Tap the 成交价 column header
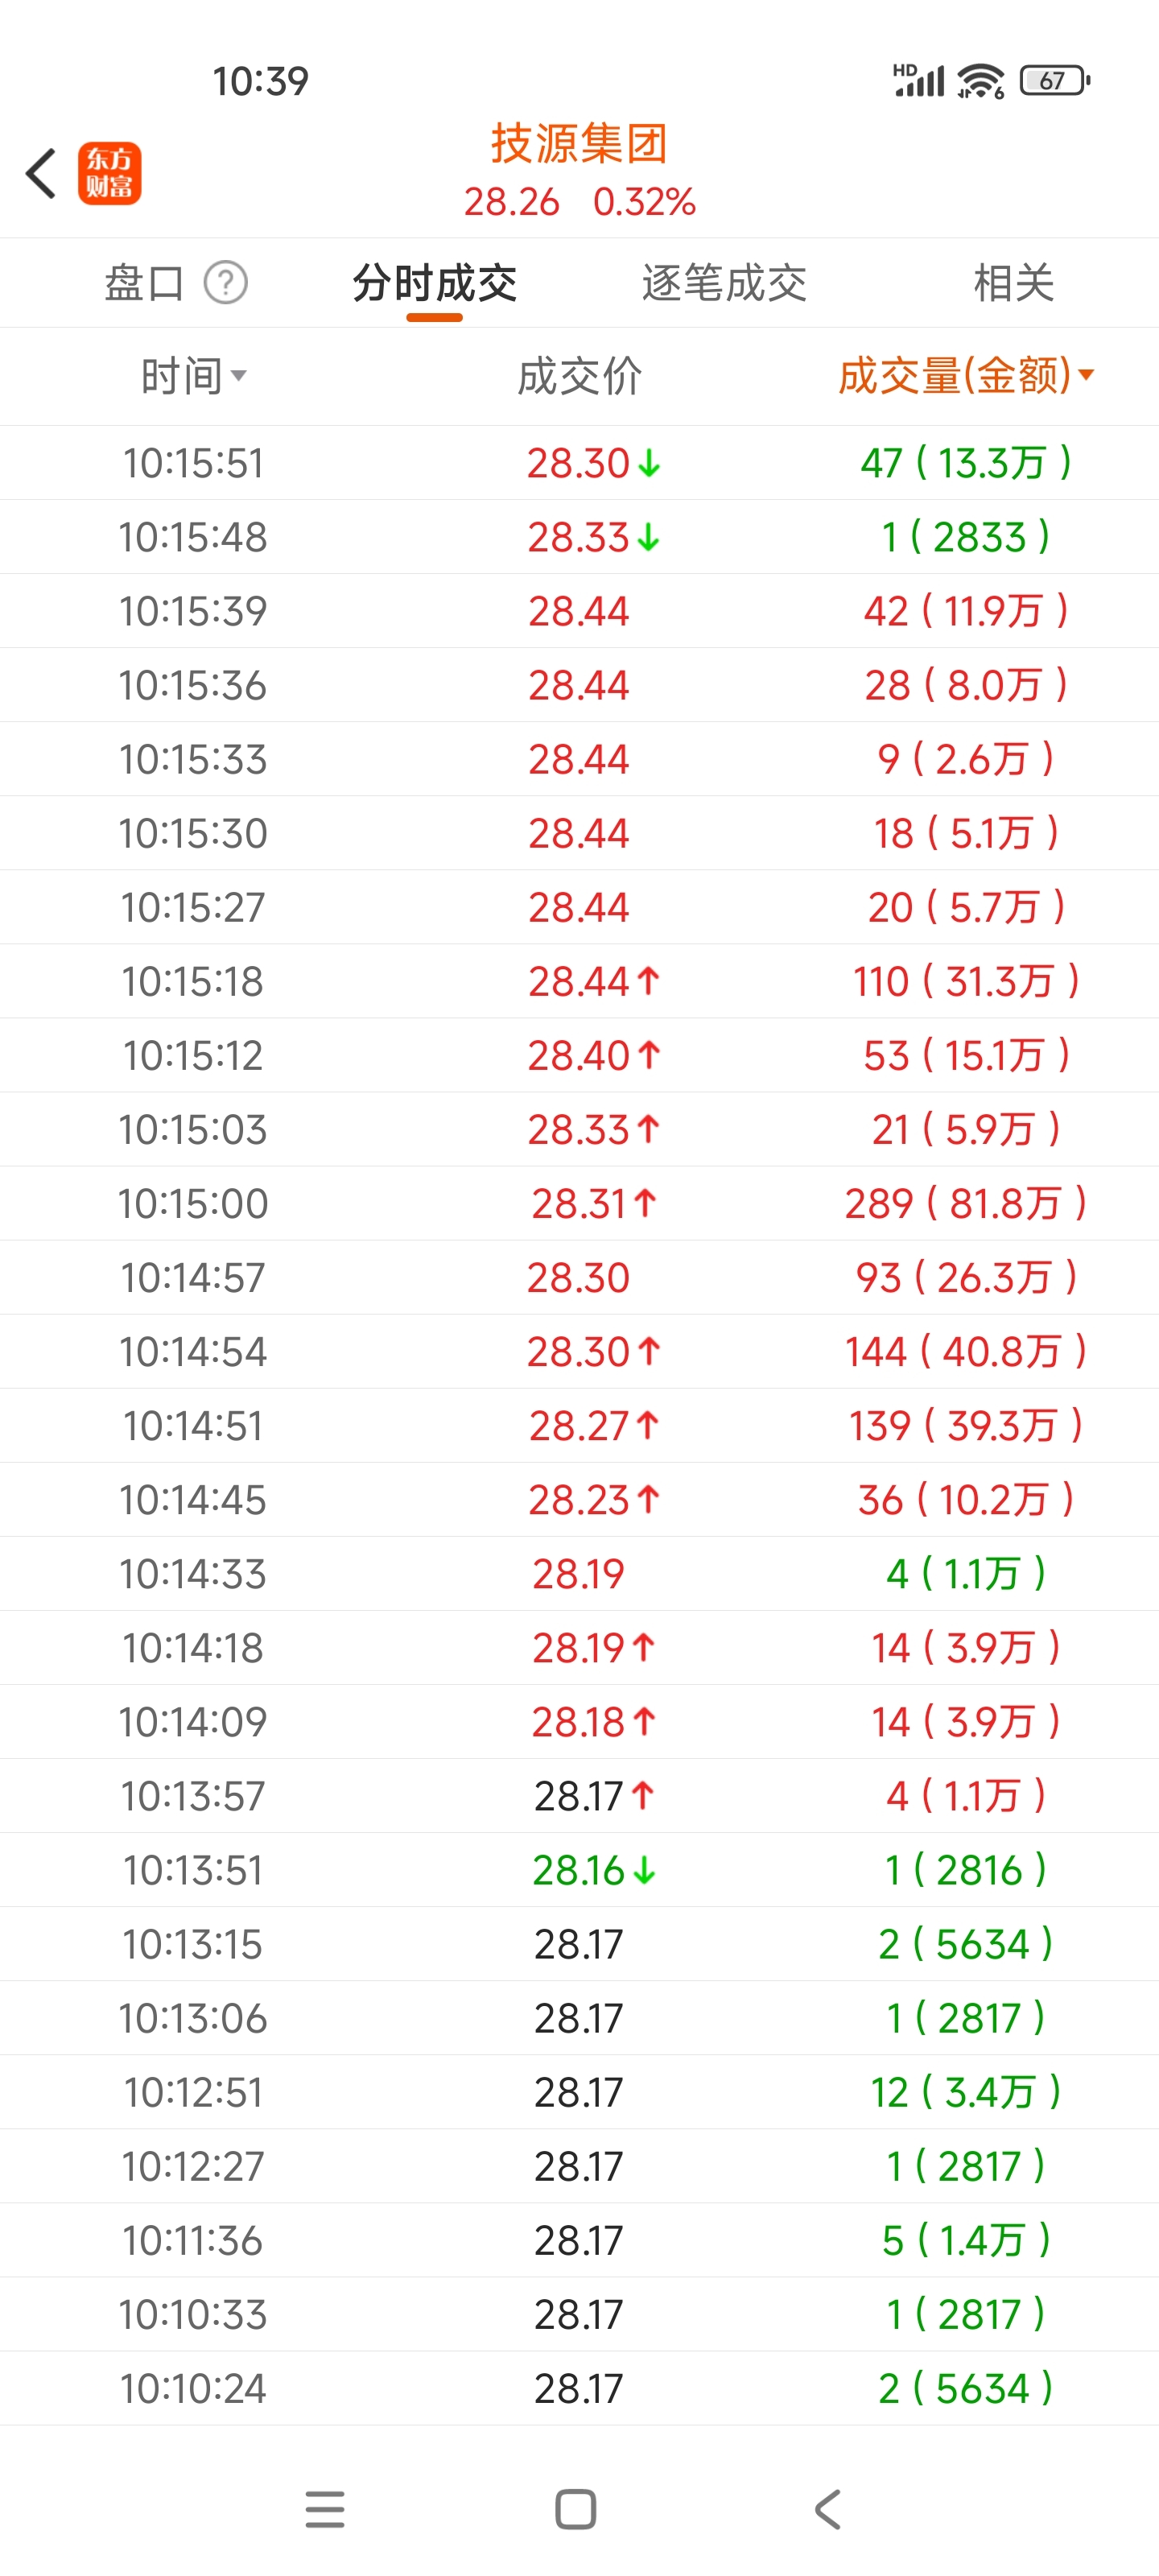Viewport: 1159px width, 2576px height. pyautogui.click(x=579, y=377)
